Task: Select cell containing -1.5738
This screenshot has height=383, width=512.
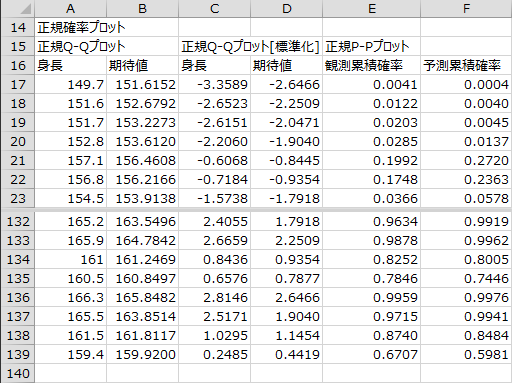Action: pyautogui.click(x=214, y=198)
